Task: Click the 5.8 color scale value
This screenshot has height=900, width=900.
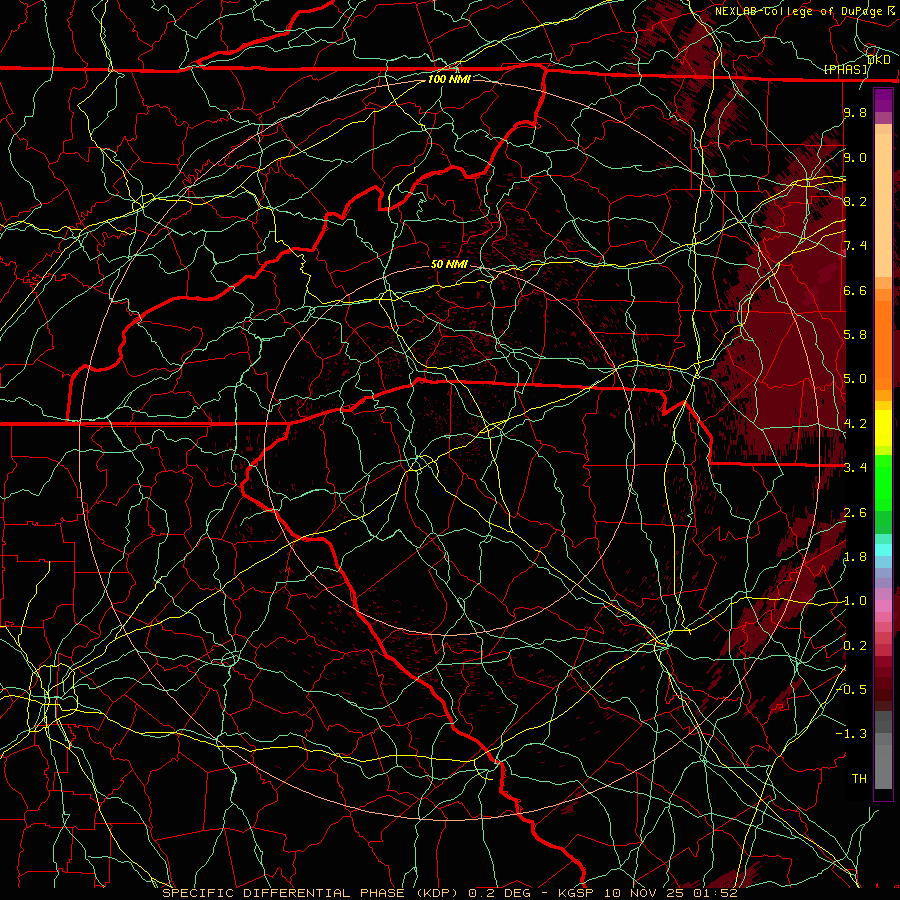Action: 855,335
